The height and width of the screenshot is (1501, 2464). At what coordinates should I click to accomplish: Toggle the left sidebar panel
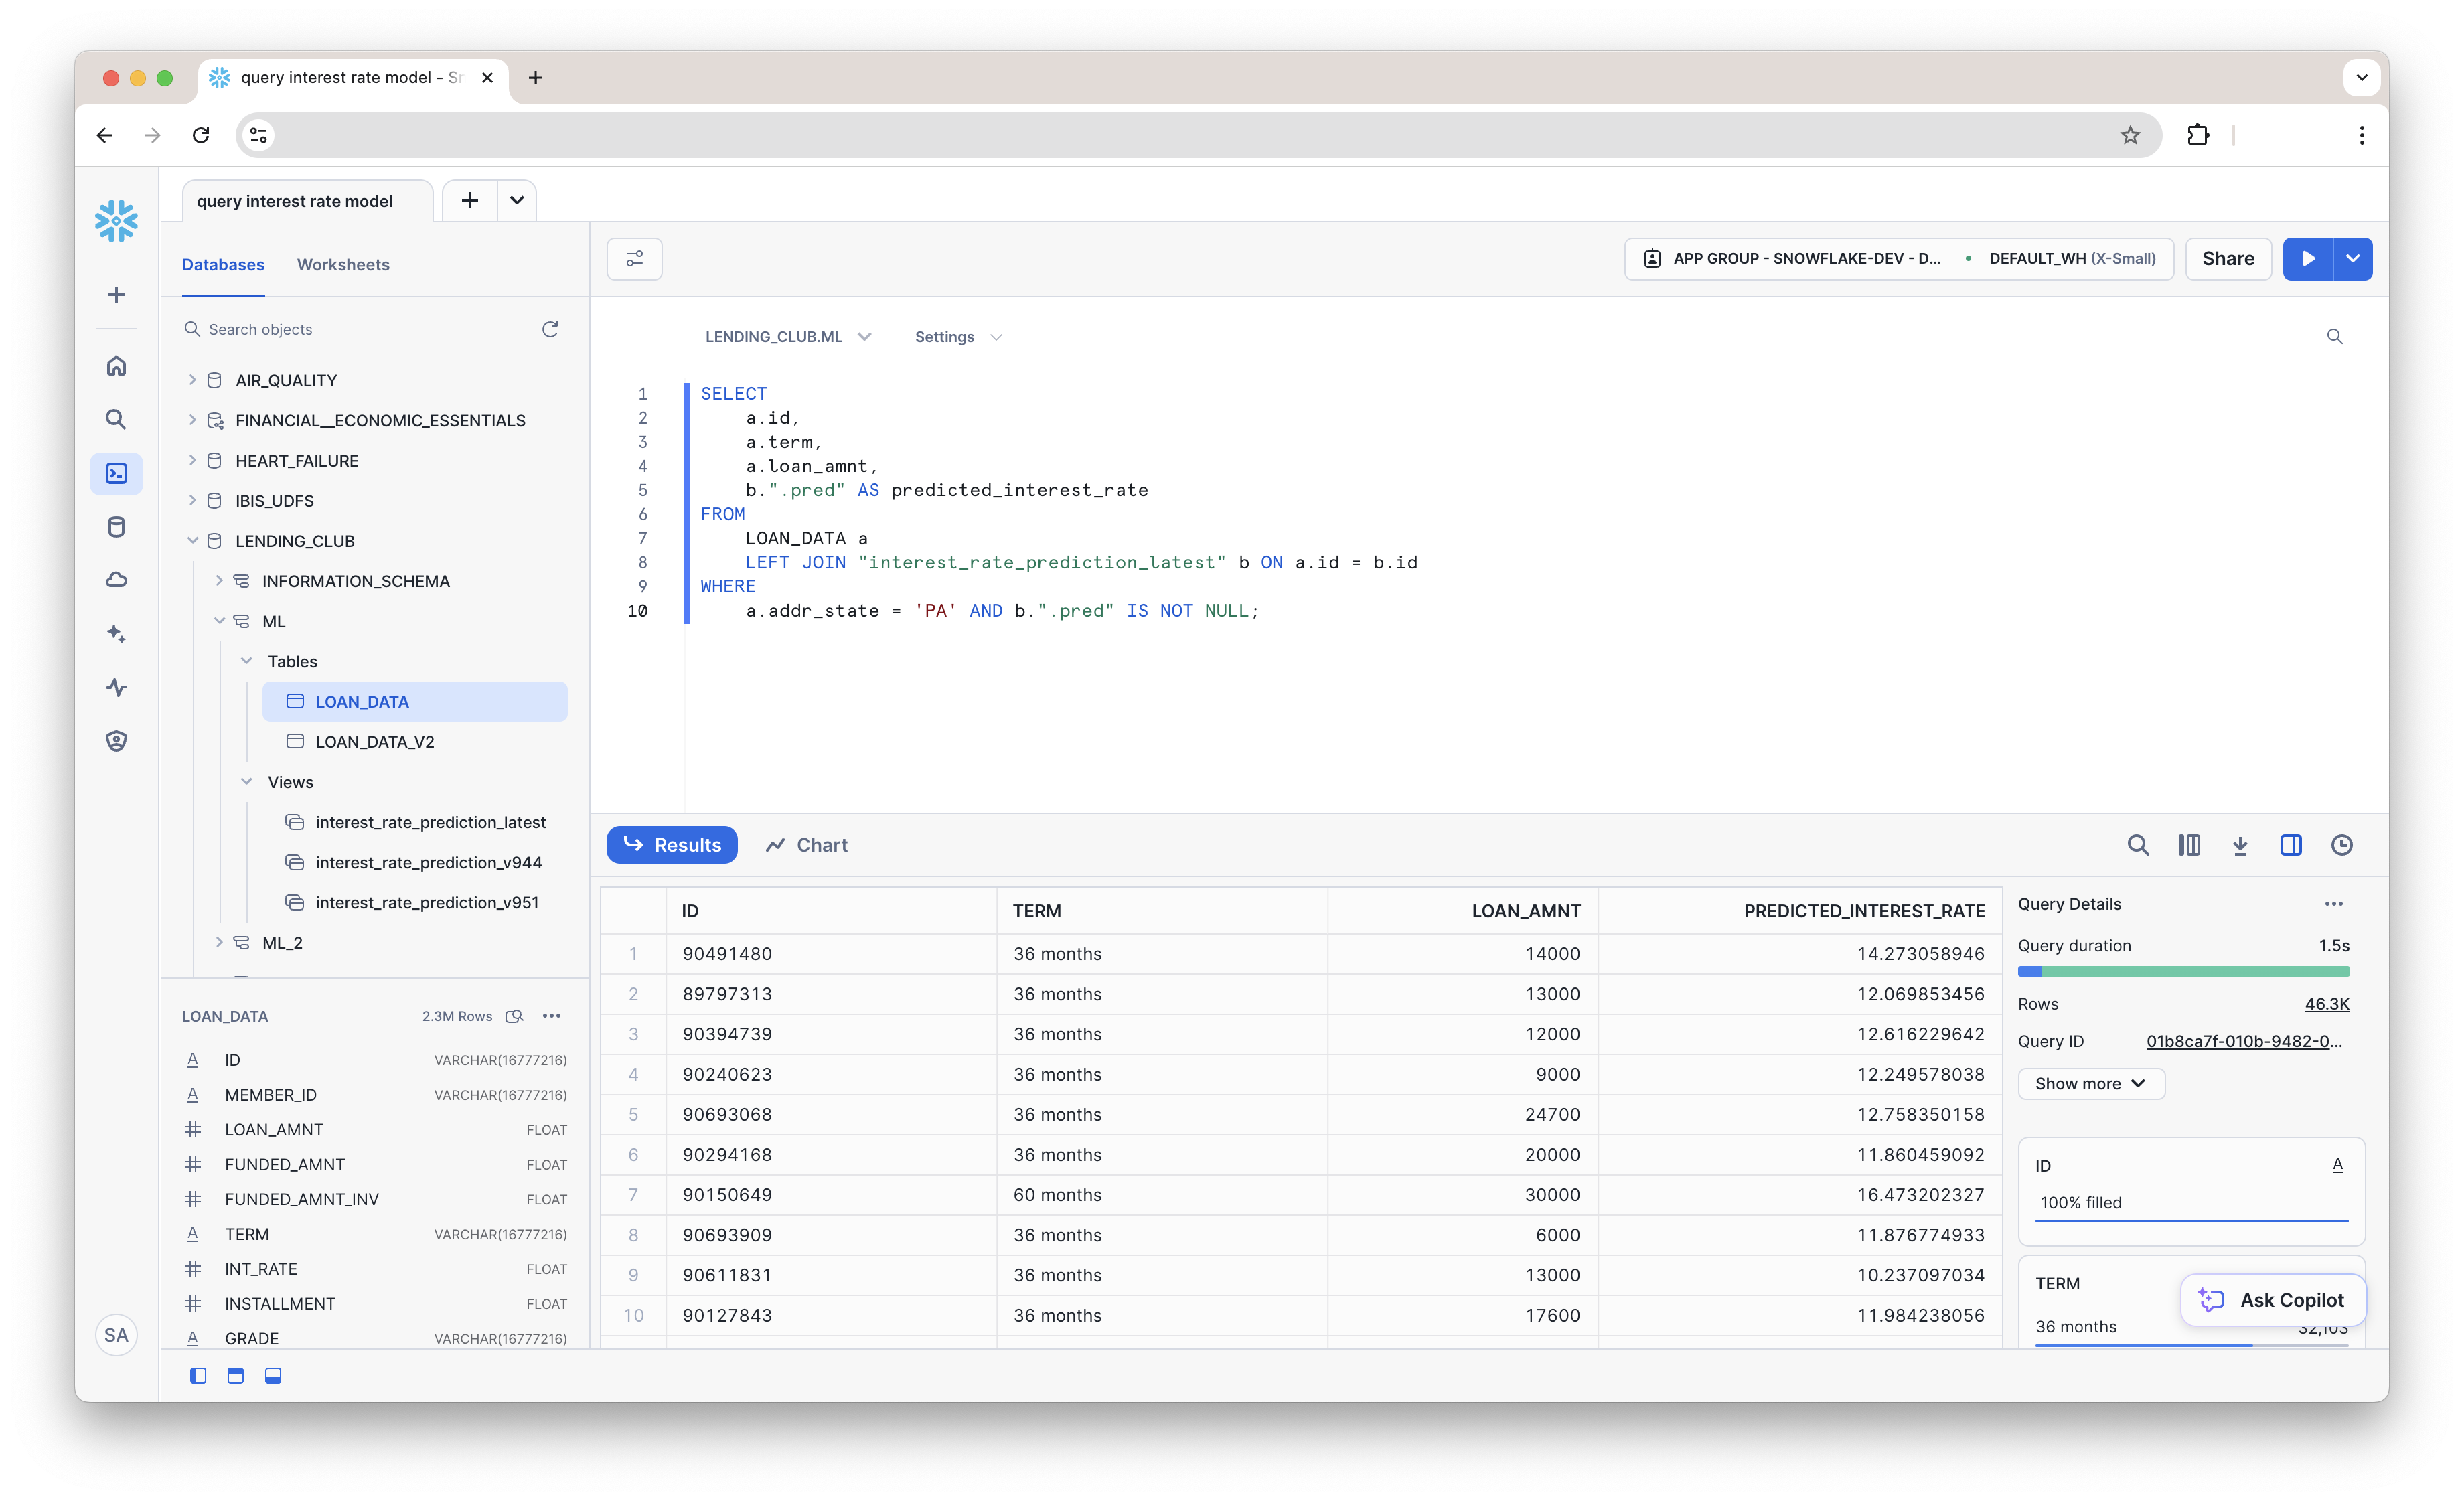click(198, 1376)
